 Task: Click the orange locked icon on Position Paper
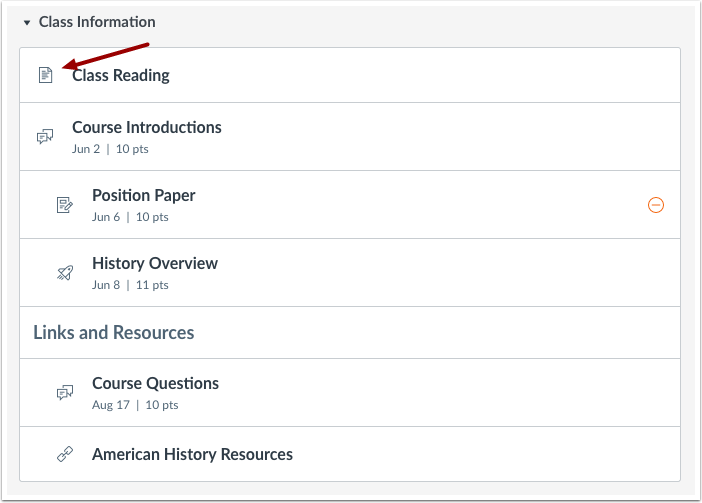pos(655,205)
